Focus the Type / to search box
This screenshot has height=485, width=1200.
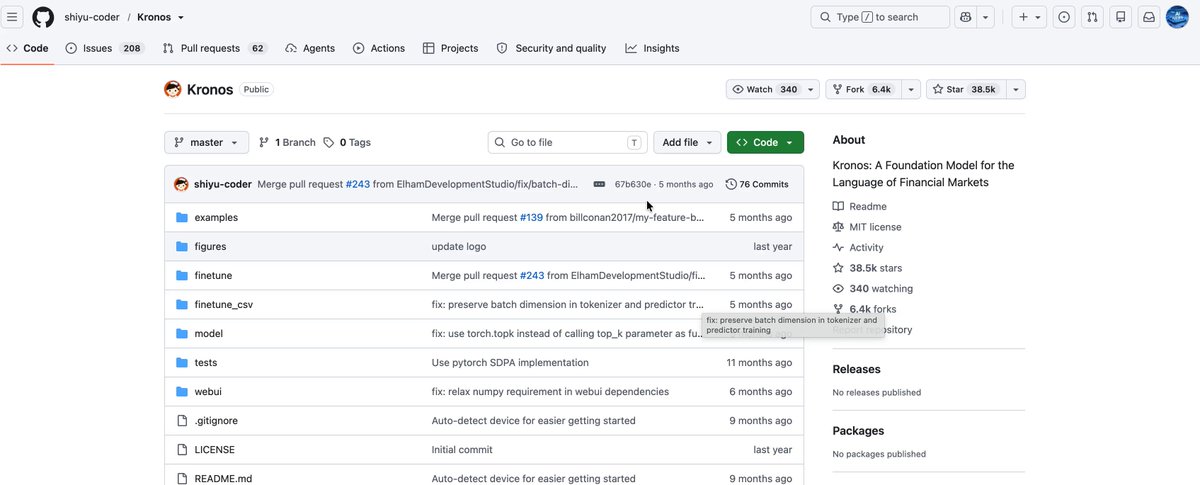(880, 17)
